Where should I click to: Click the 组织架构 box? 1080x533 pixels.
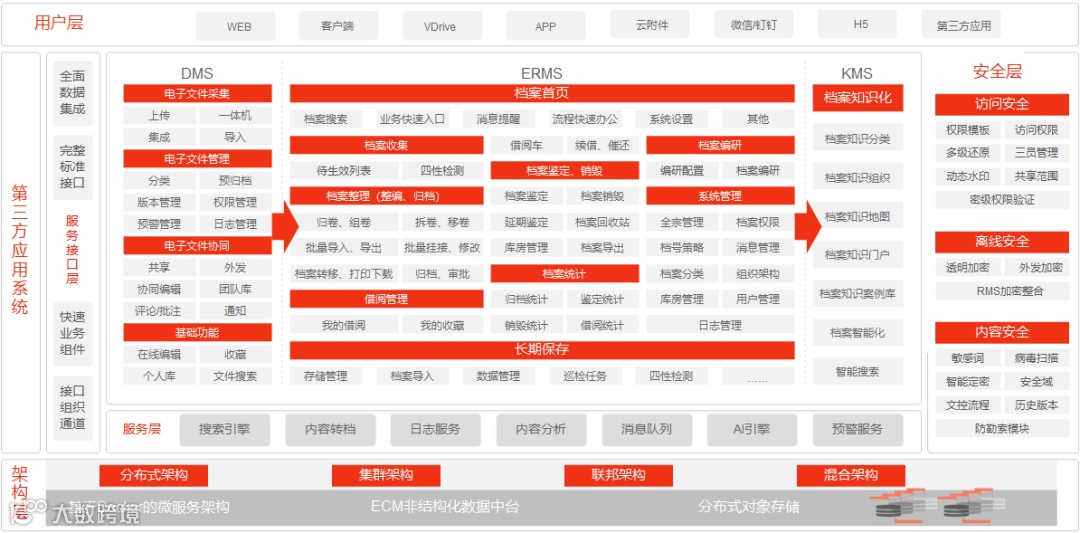pyautogui.click(x=758, y=274)
